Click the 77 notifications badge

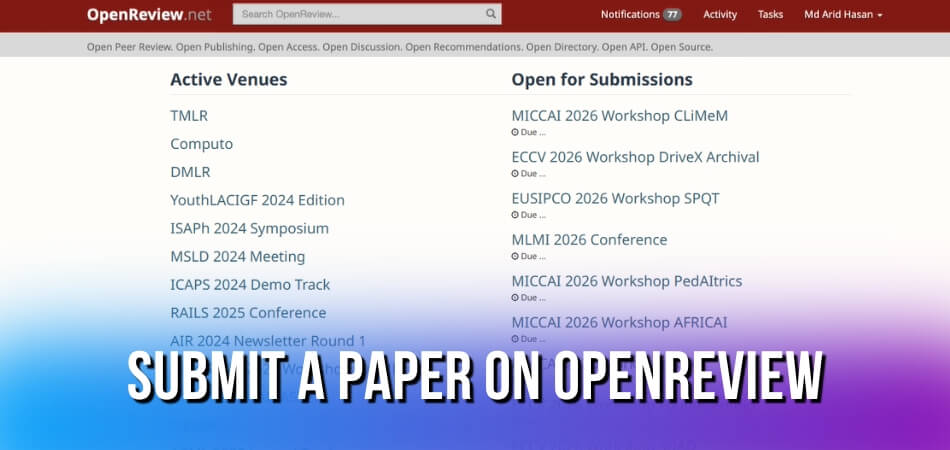(x=672, y=15)
